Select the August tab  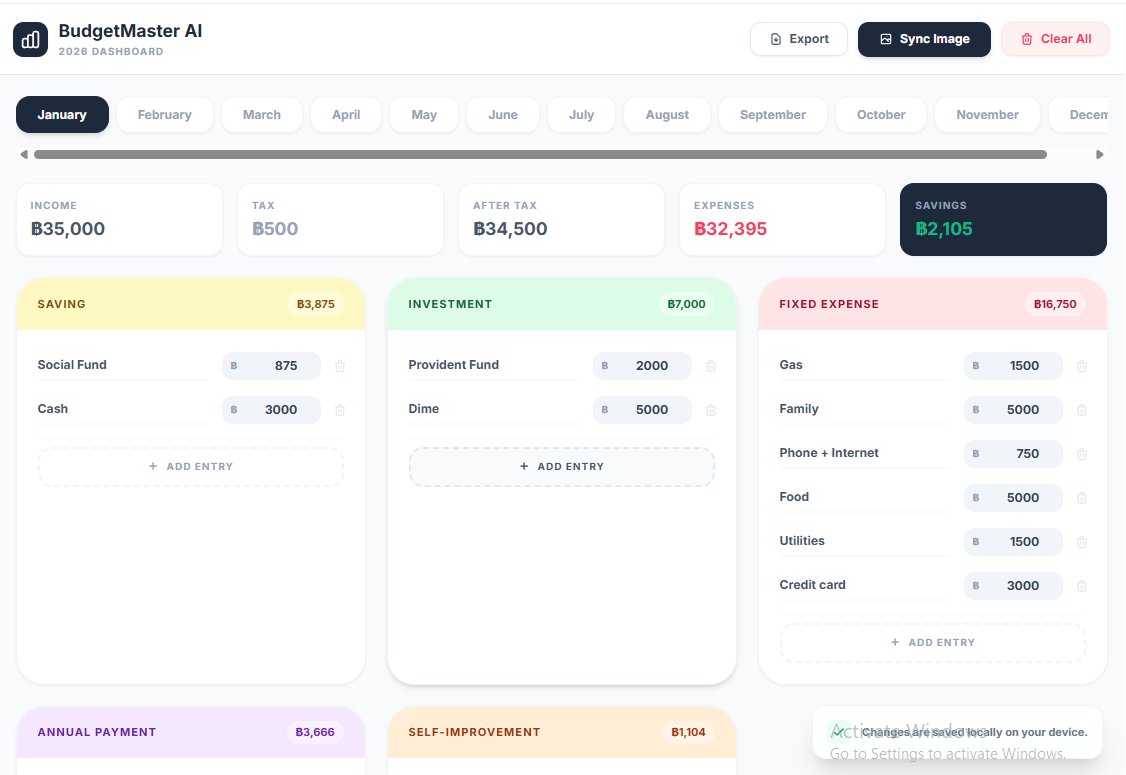pyautogui.click(x=667, y=115)
